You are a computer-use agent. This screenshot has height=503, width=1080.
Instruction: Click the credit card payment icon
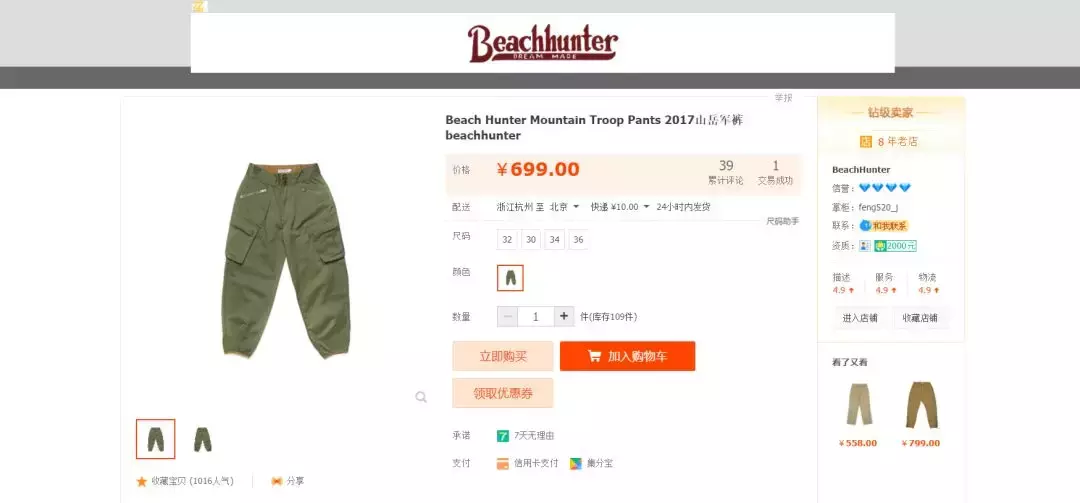point(503,464)
